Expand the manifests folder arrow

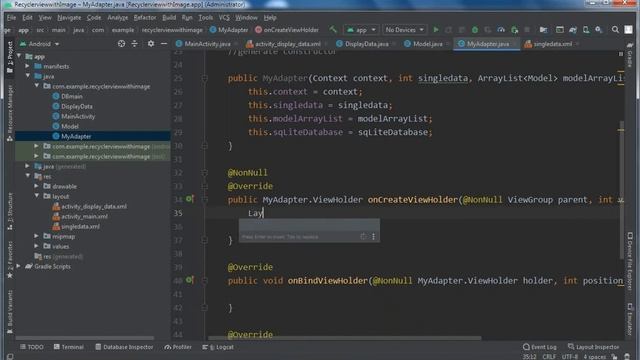(27, 66)
